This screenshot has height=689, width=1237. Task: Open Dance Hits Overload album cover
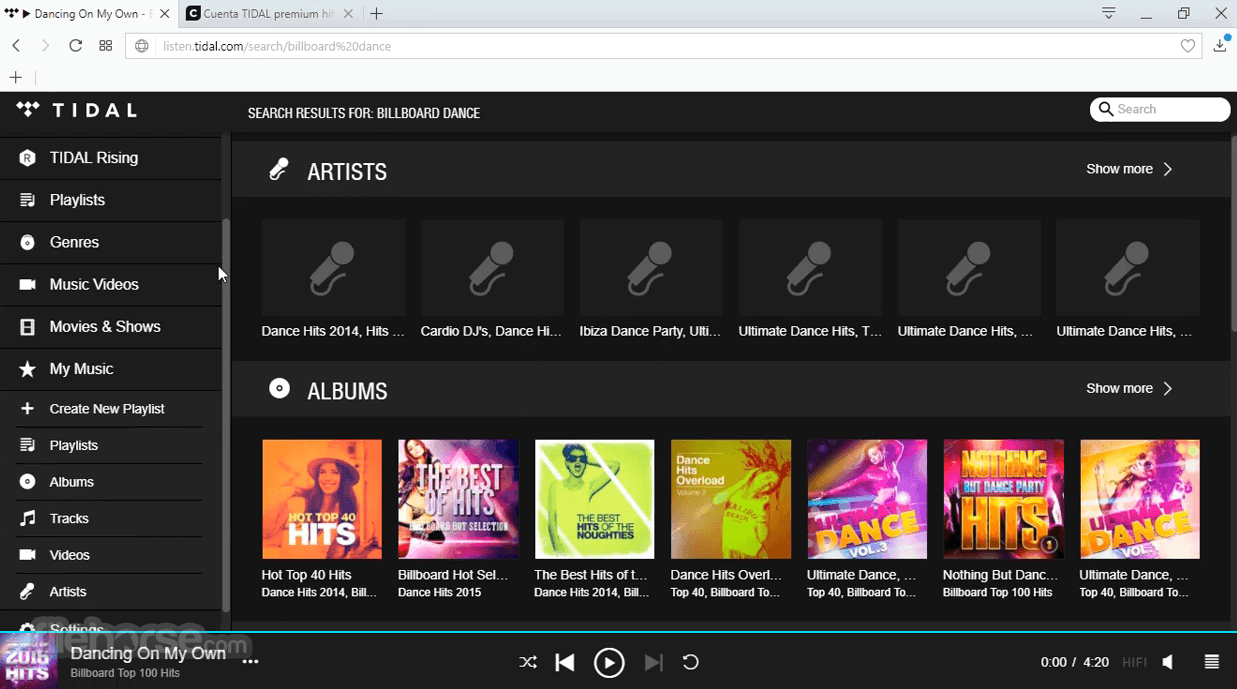click(731, 499)
